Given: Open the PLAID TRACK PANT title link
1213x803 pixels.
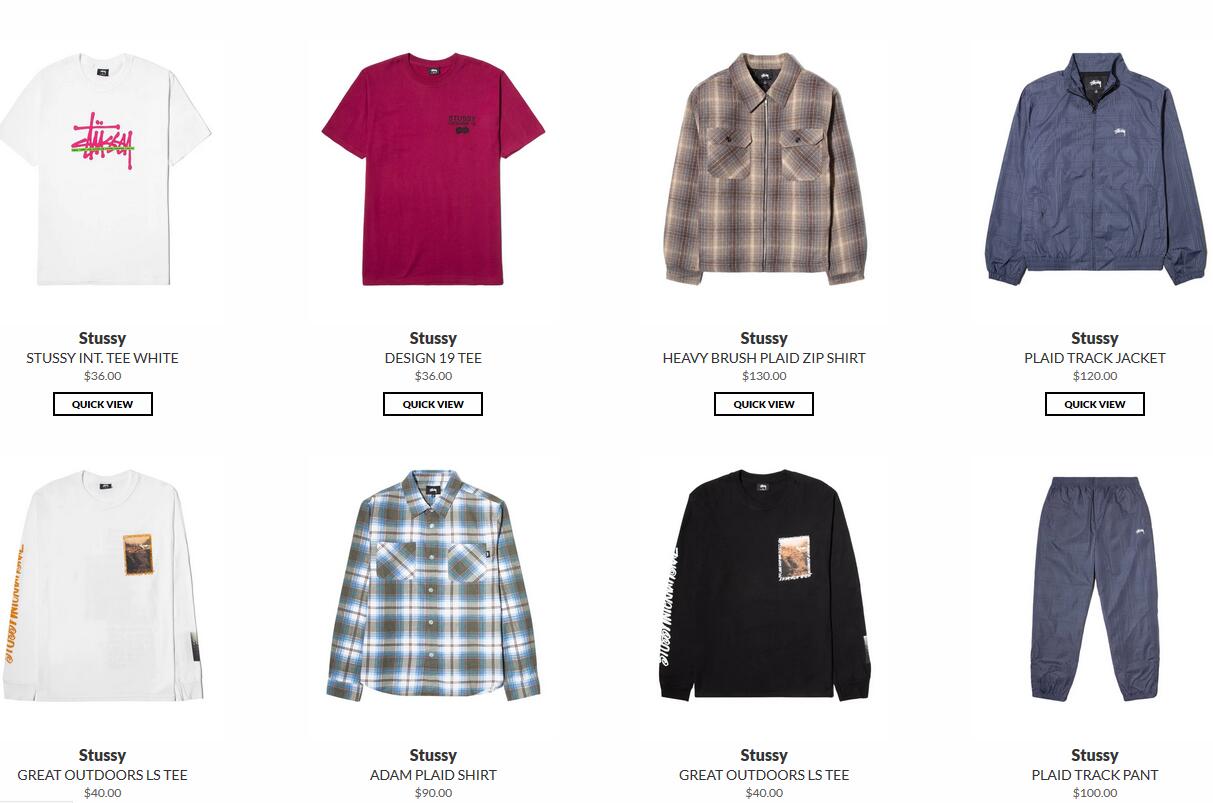Looking at the screenshot, I should tap(1095, 775).
